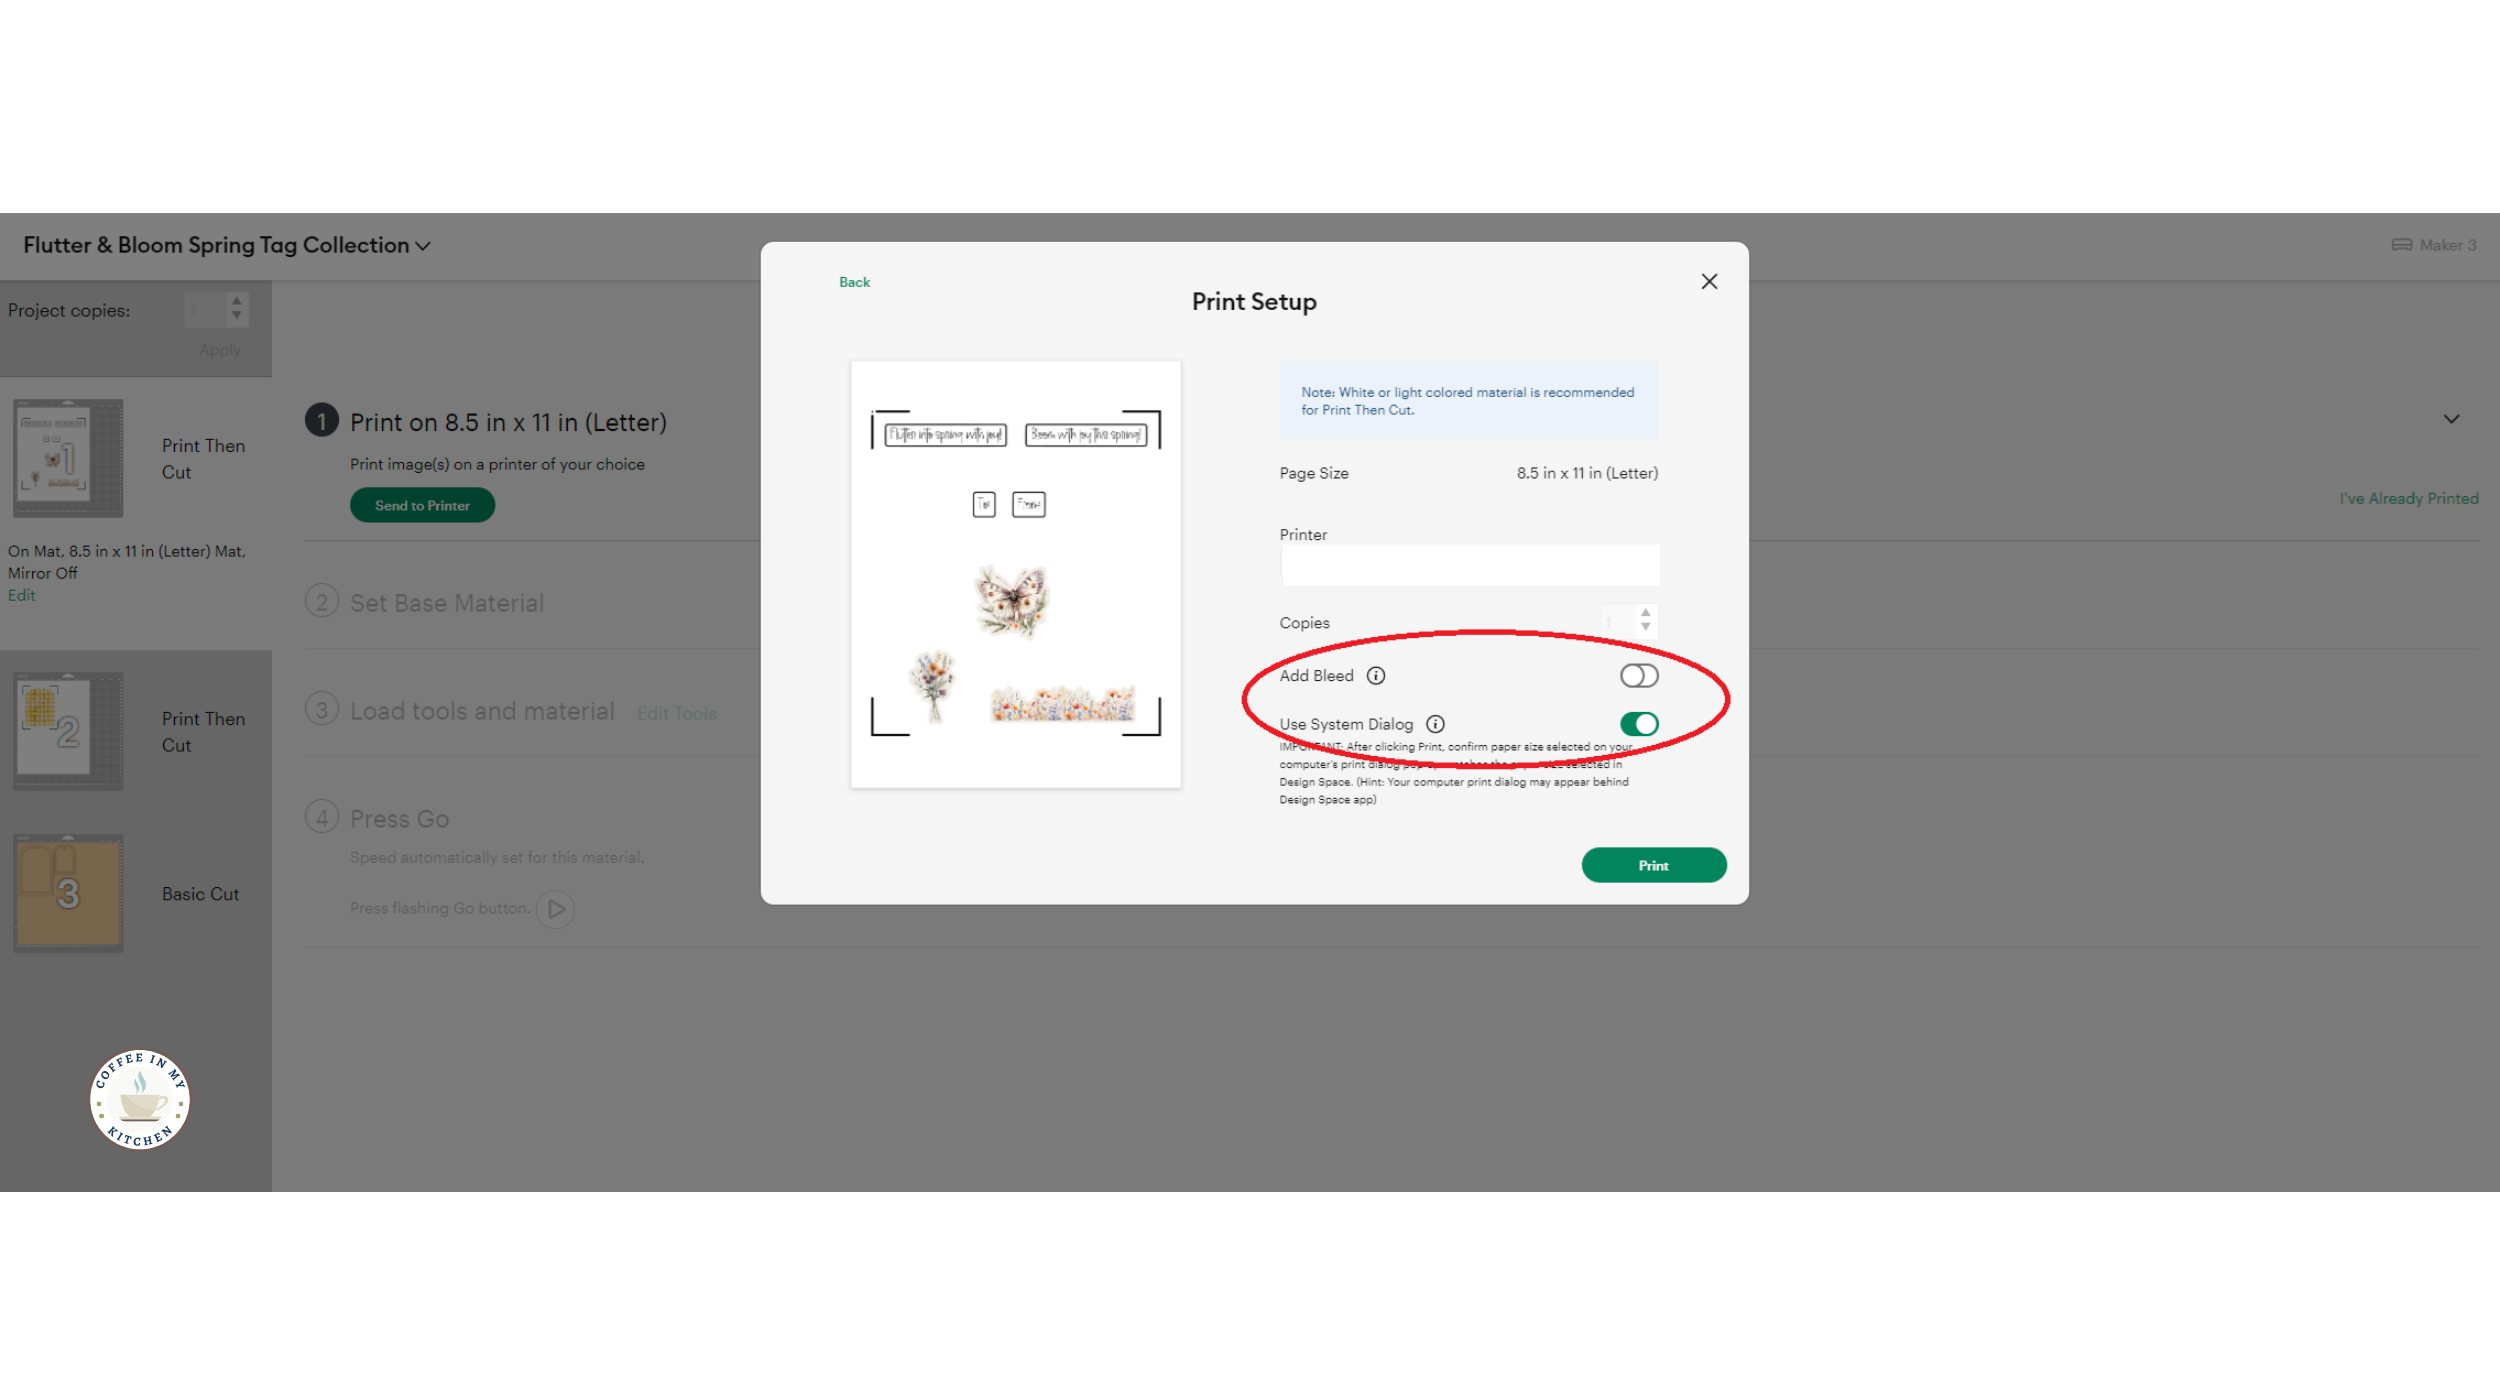
Task: Click Maker 3 machine selector
Action: pyautogui.click(x=2433, y=245)
